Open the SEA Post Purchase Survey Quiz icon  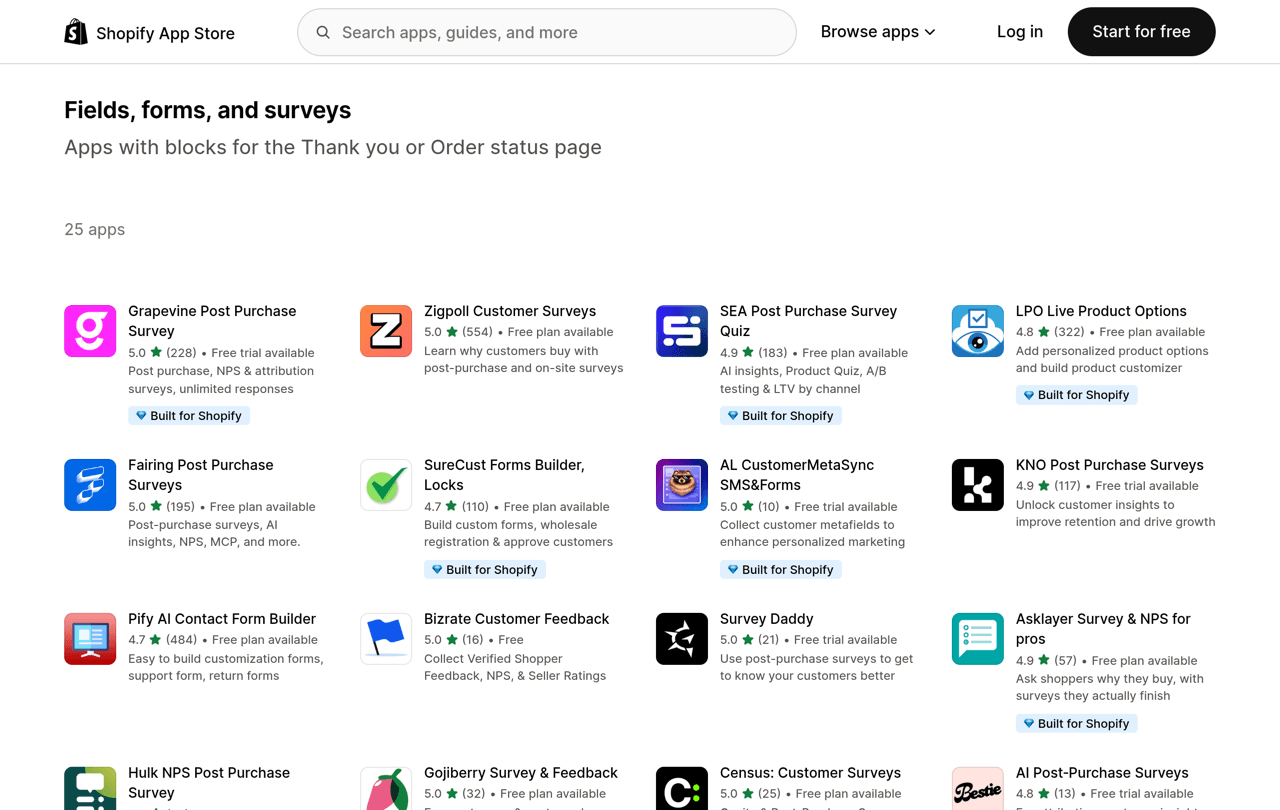point(682,331)
